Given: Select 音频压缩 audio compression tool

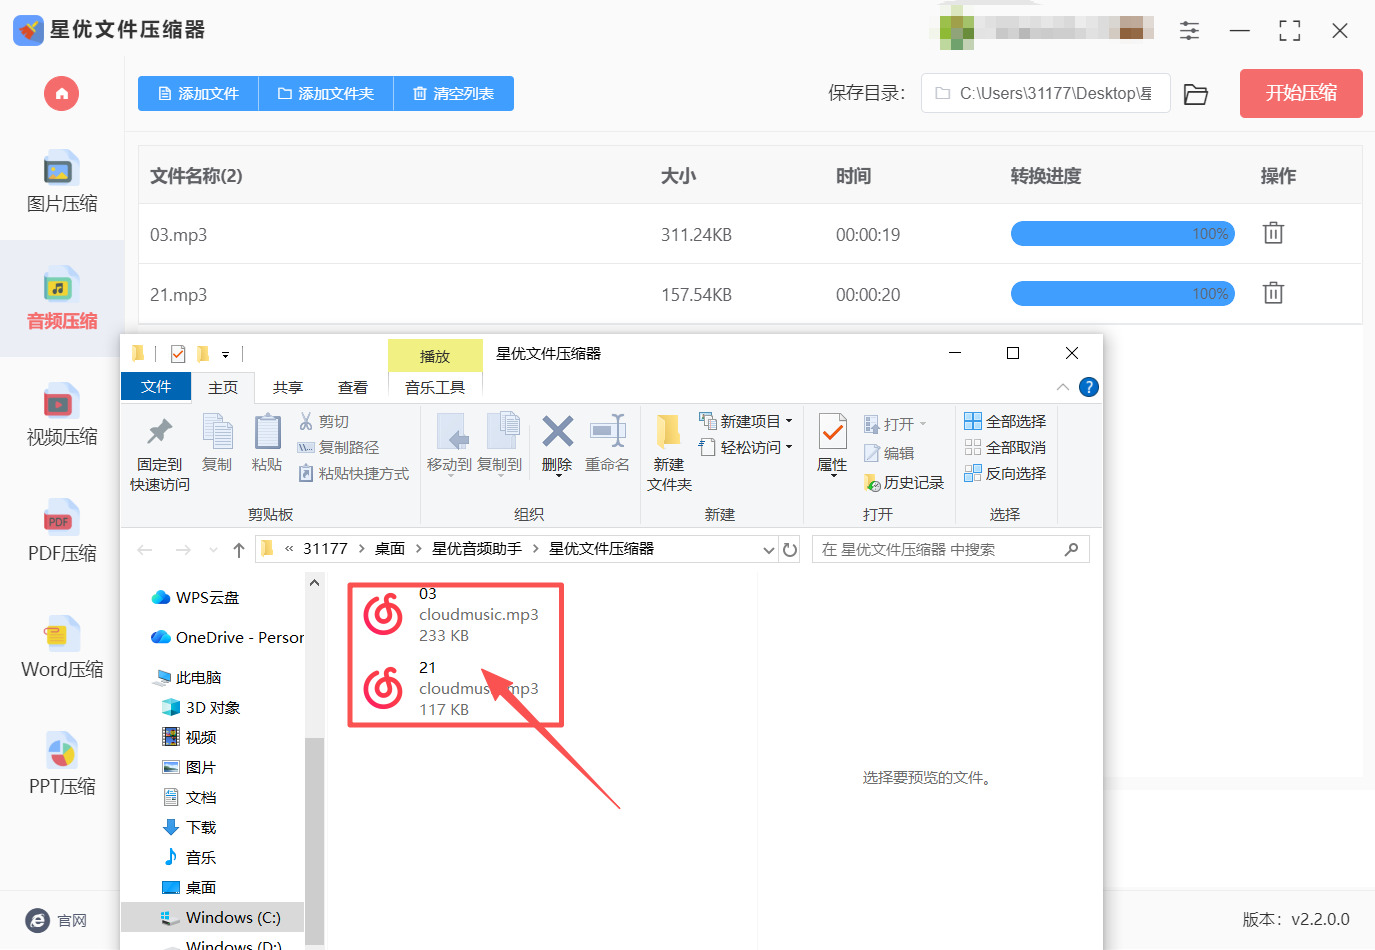Looking at the screenshot, I should 62,299.
